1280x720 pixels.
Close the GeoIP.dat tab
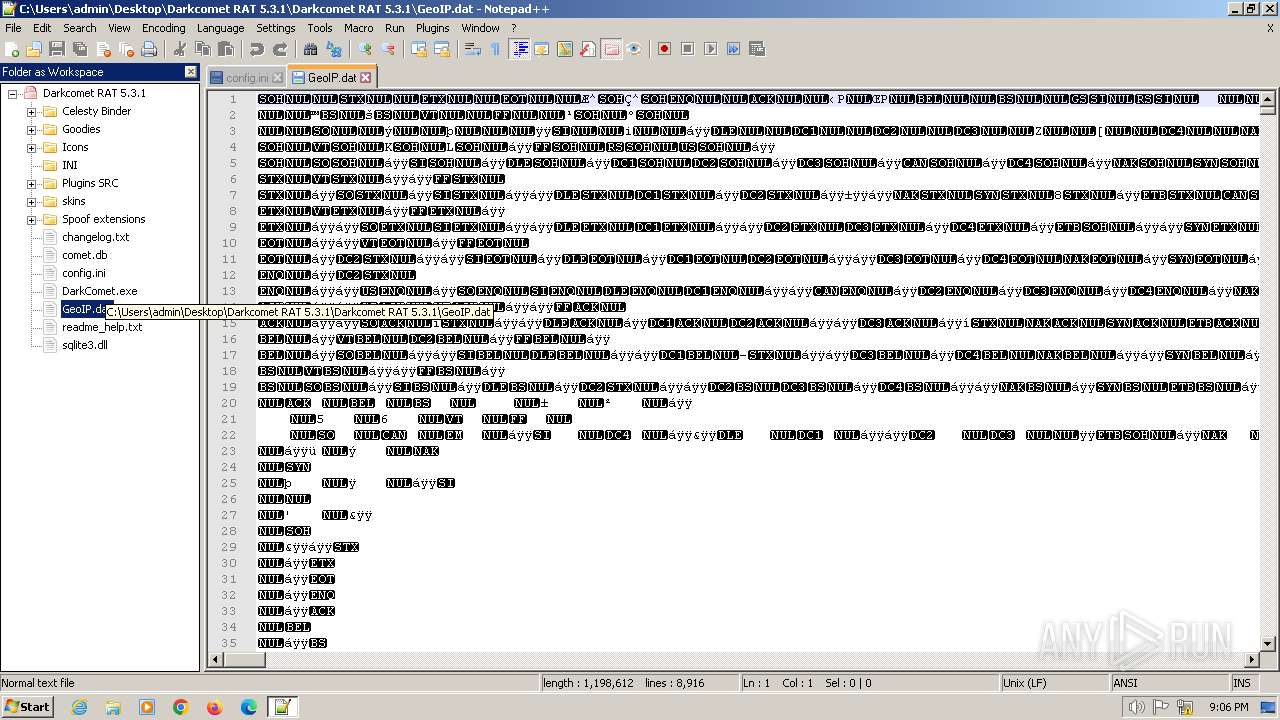click(365, 77)
